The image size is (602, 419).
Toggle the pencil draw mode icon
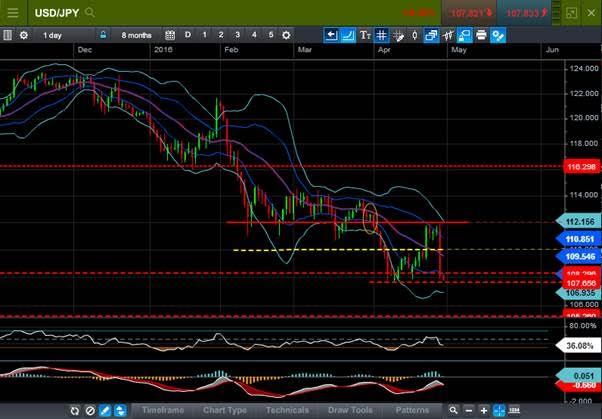[x=105, y=411]
